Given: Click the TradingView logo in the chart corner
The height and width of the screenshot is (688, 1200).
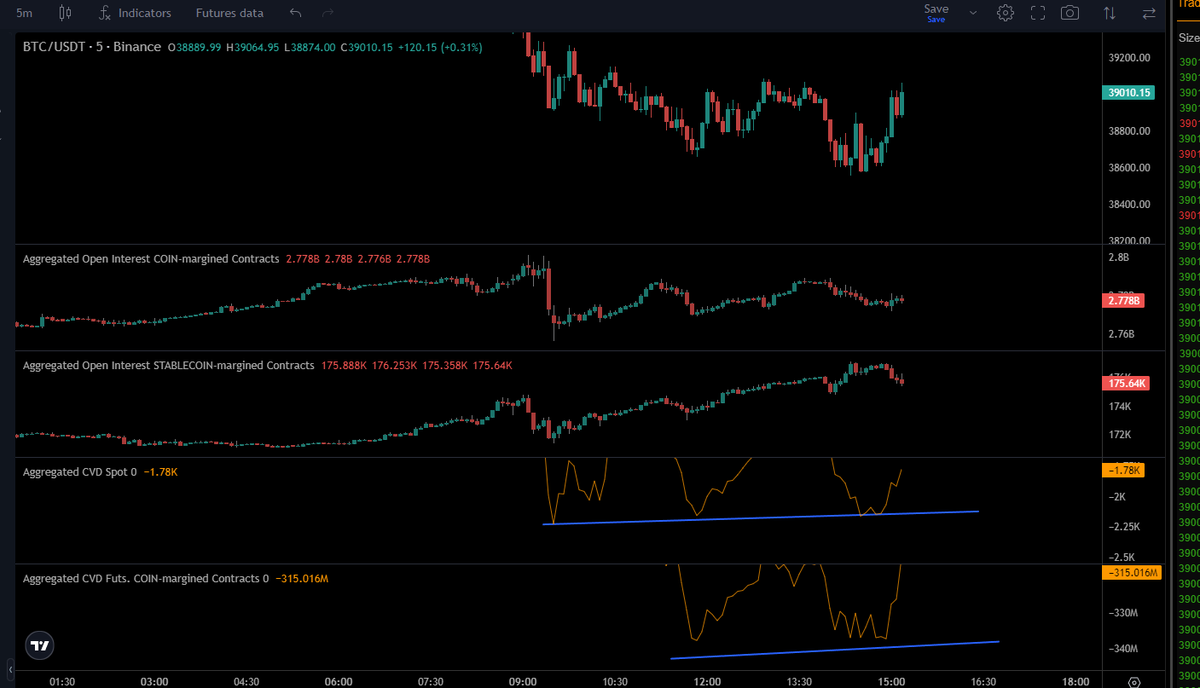Looking at the screenshot, I should click(40, 645).
